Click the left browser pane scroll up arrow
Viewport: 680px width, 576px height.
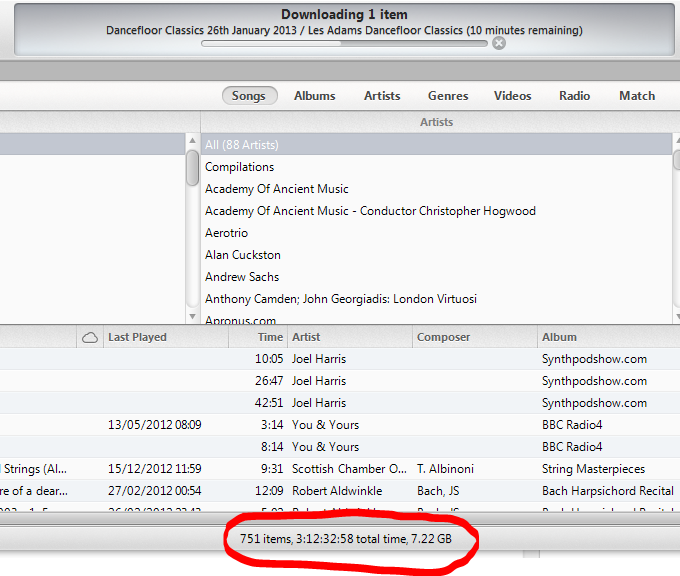[x=193, y=141]
